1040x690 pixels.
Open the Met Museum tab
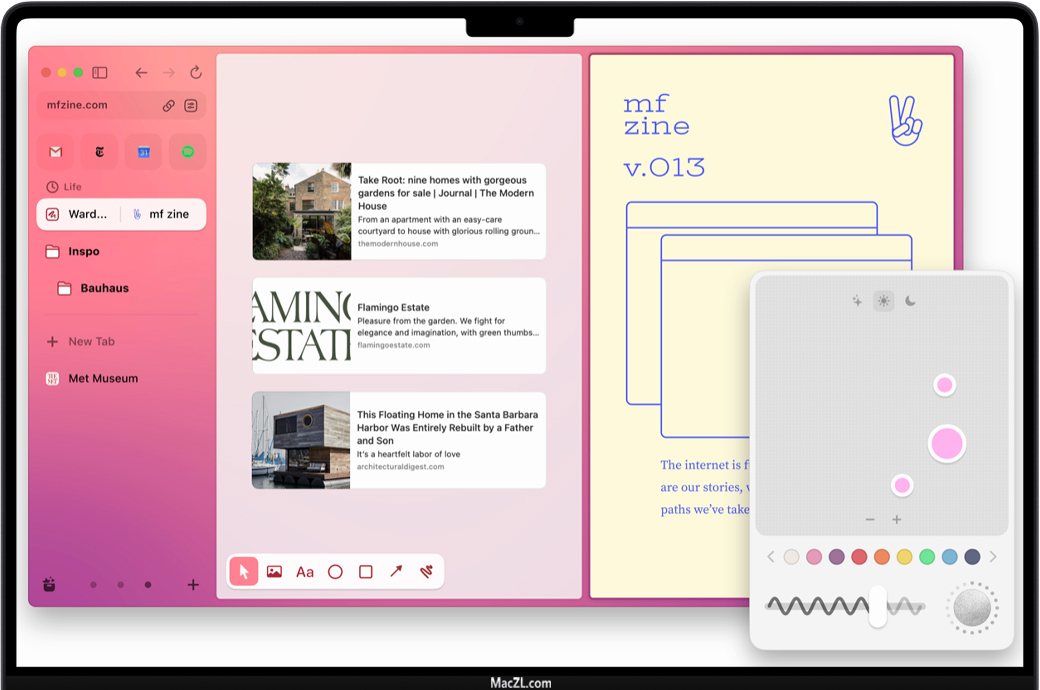click(102, 379)
